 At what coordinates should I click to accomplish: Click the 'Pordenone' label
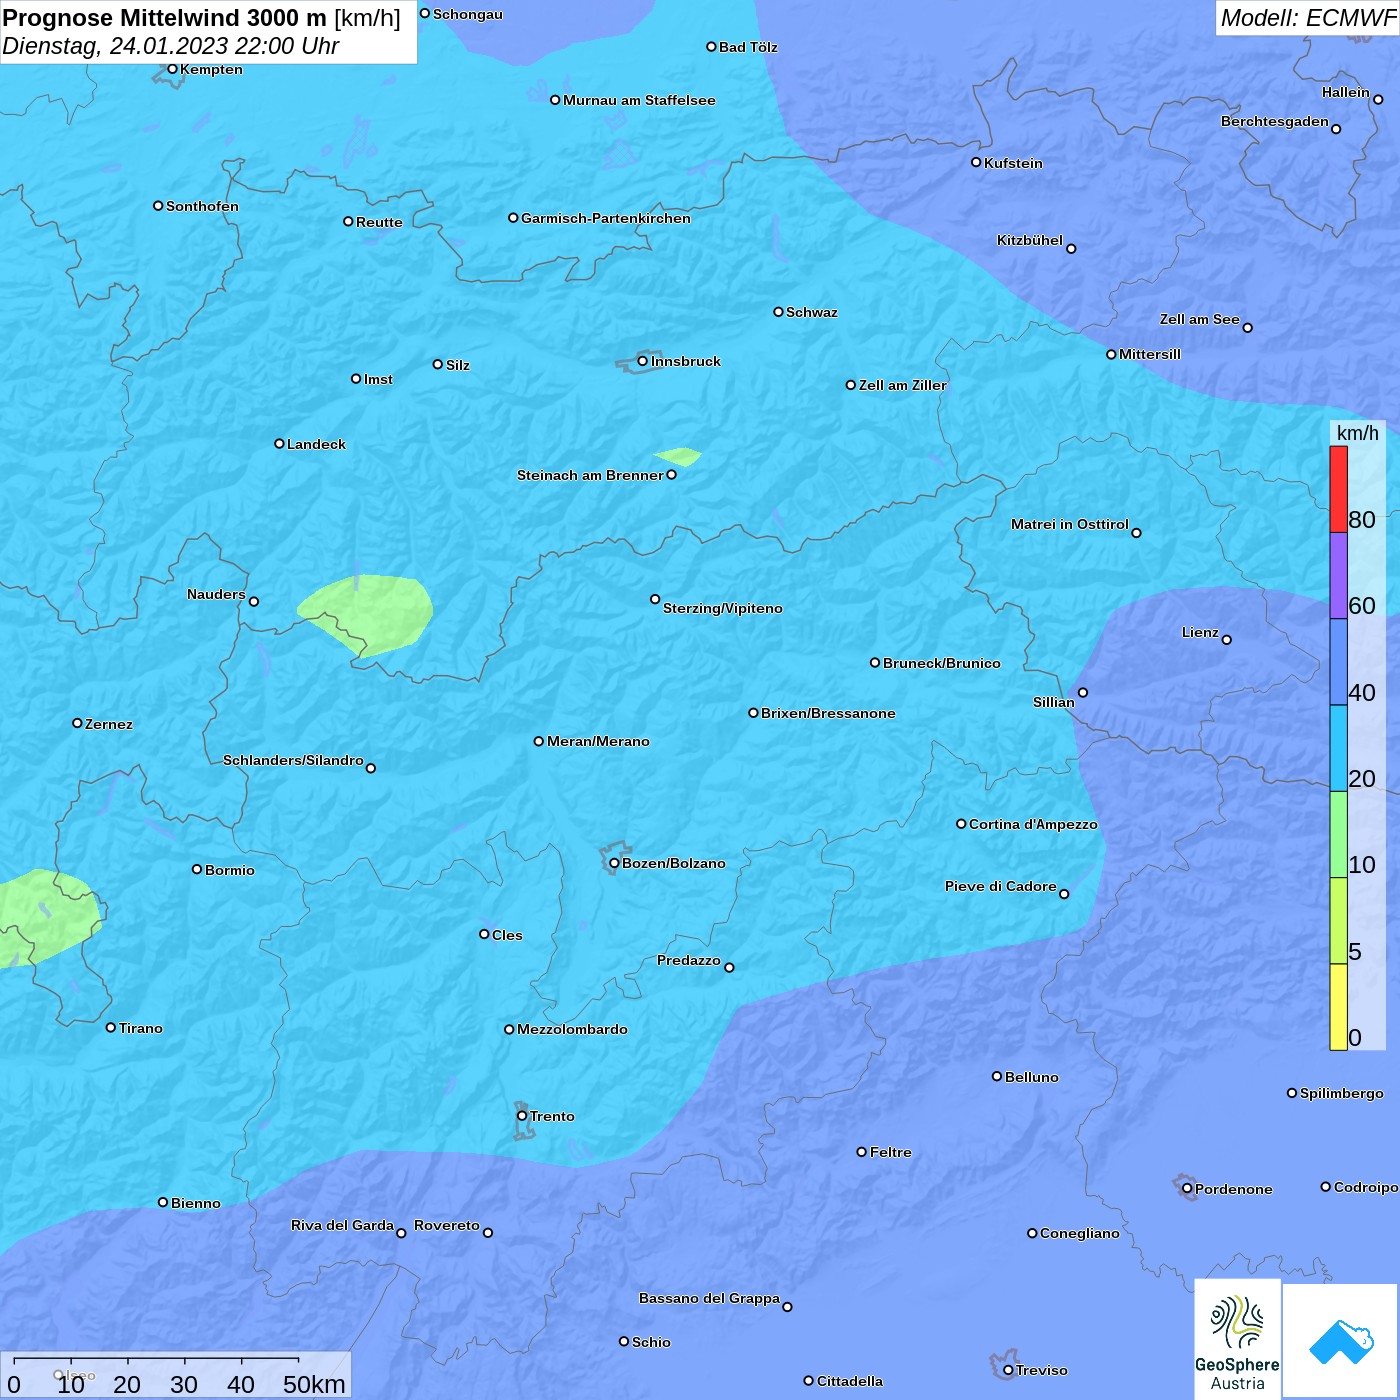(x=1234, y=1189)
